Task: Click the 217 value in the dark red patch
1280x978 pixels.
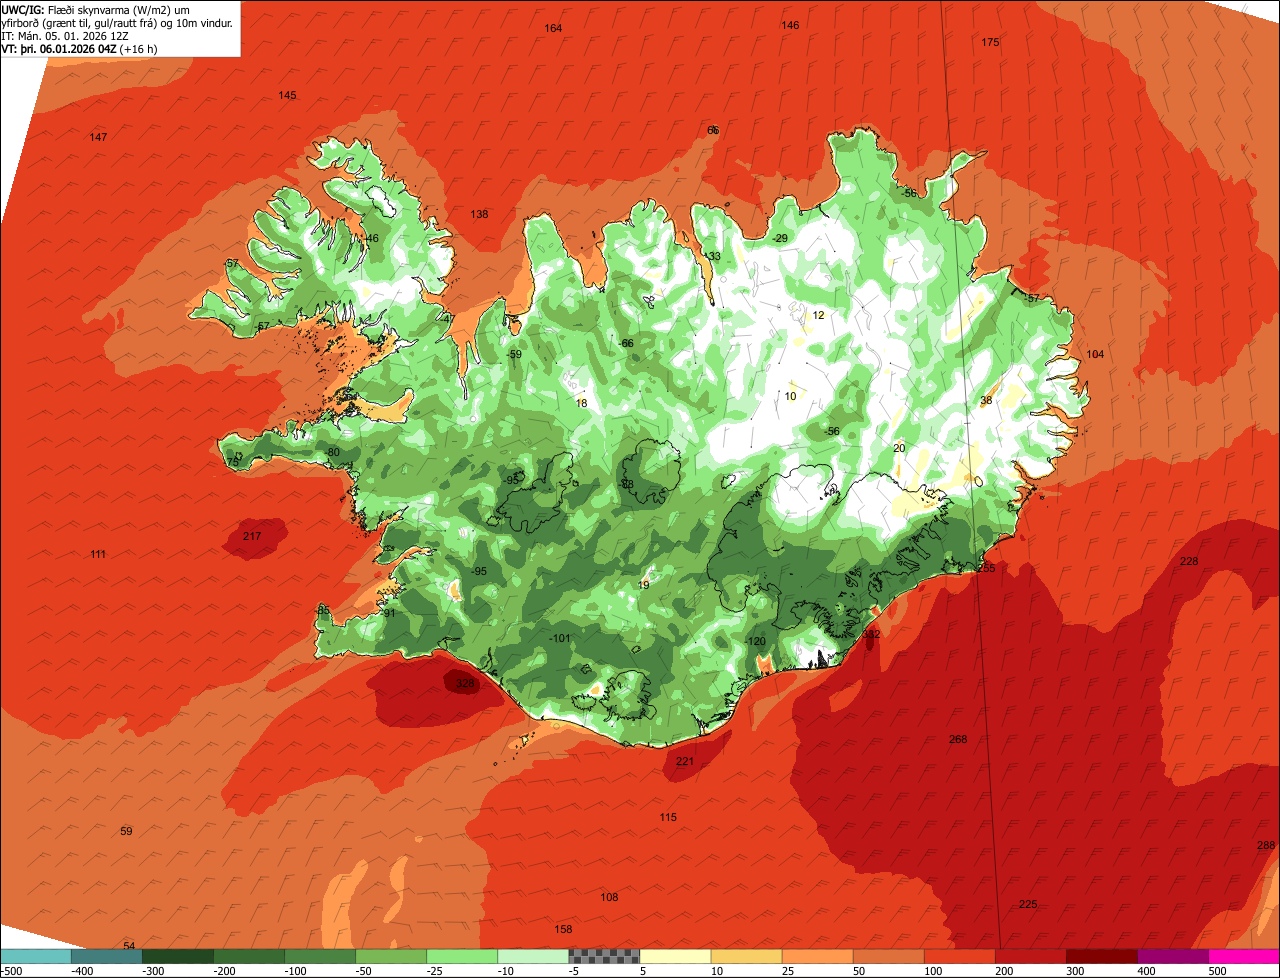Action: point(252,537)
